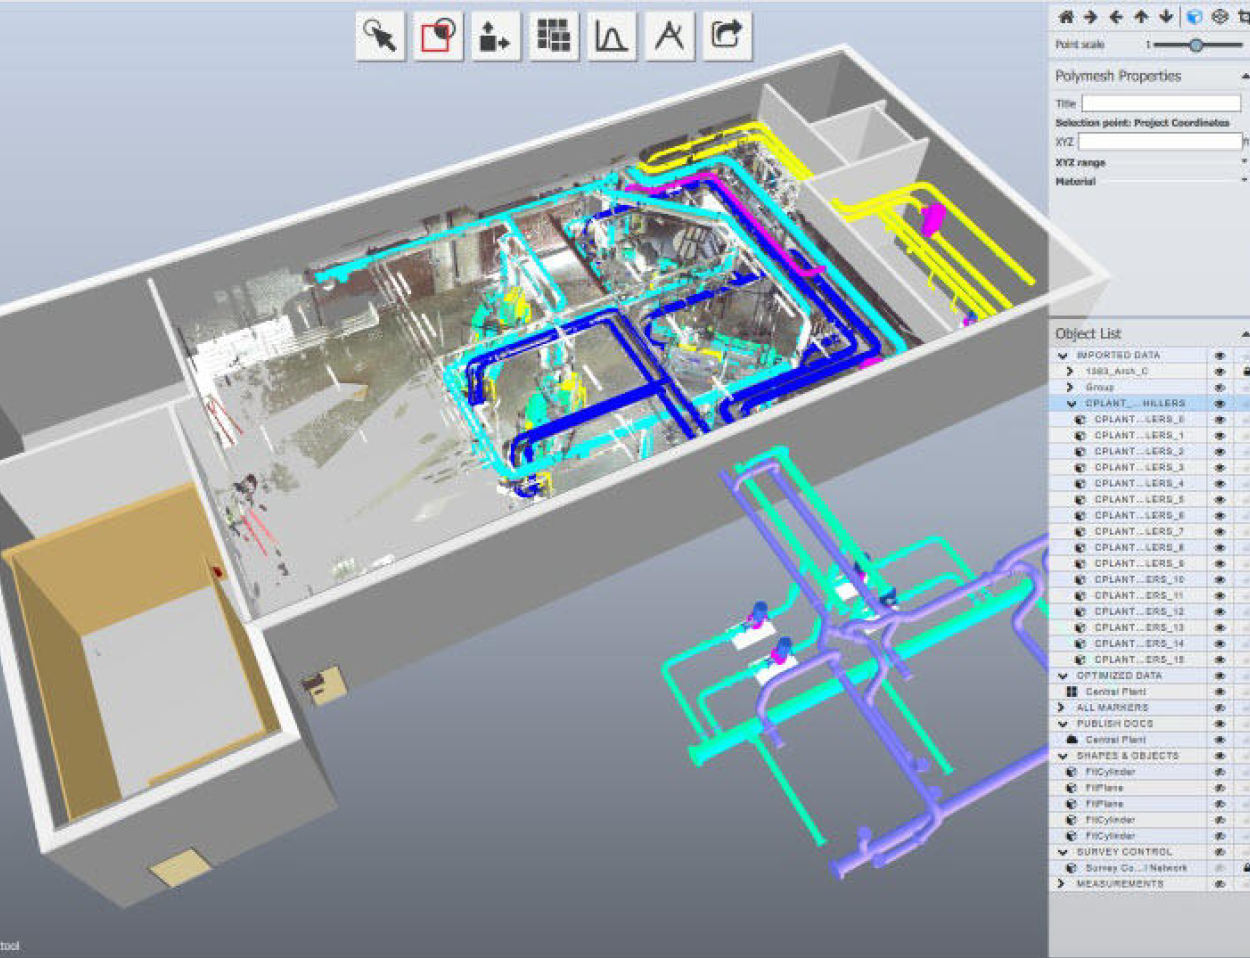
Task: Expand the MEASUREMENTS tree item
Action: [x=1059, y=884]
